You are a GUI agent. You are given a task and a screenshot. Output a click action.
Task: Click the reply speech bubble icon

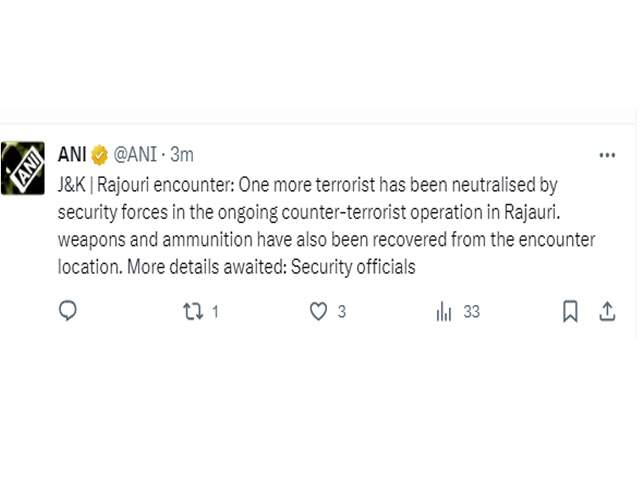[x=68, y=311]
